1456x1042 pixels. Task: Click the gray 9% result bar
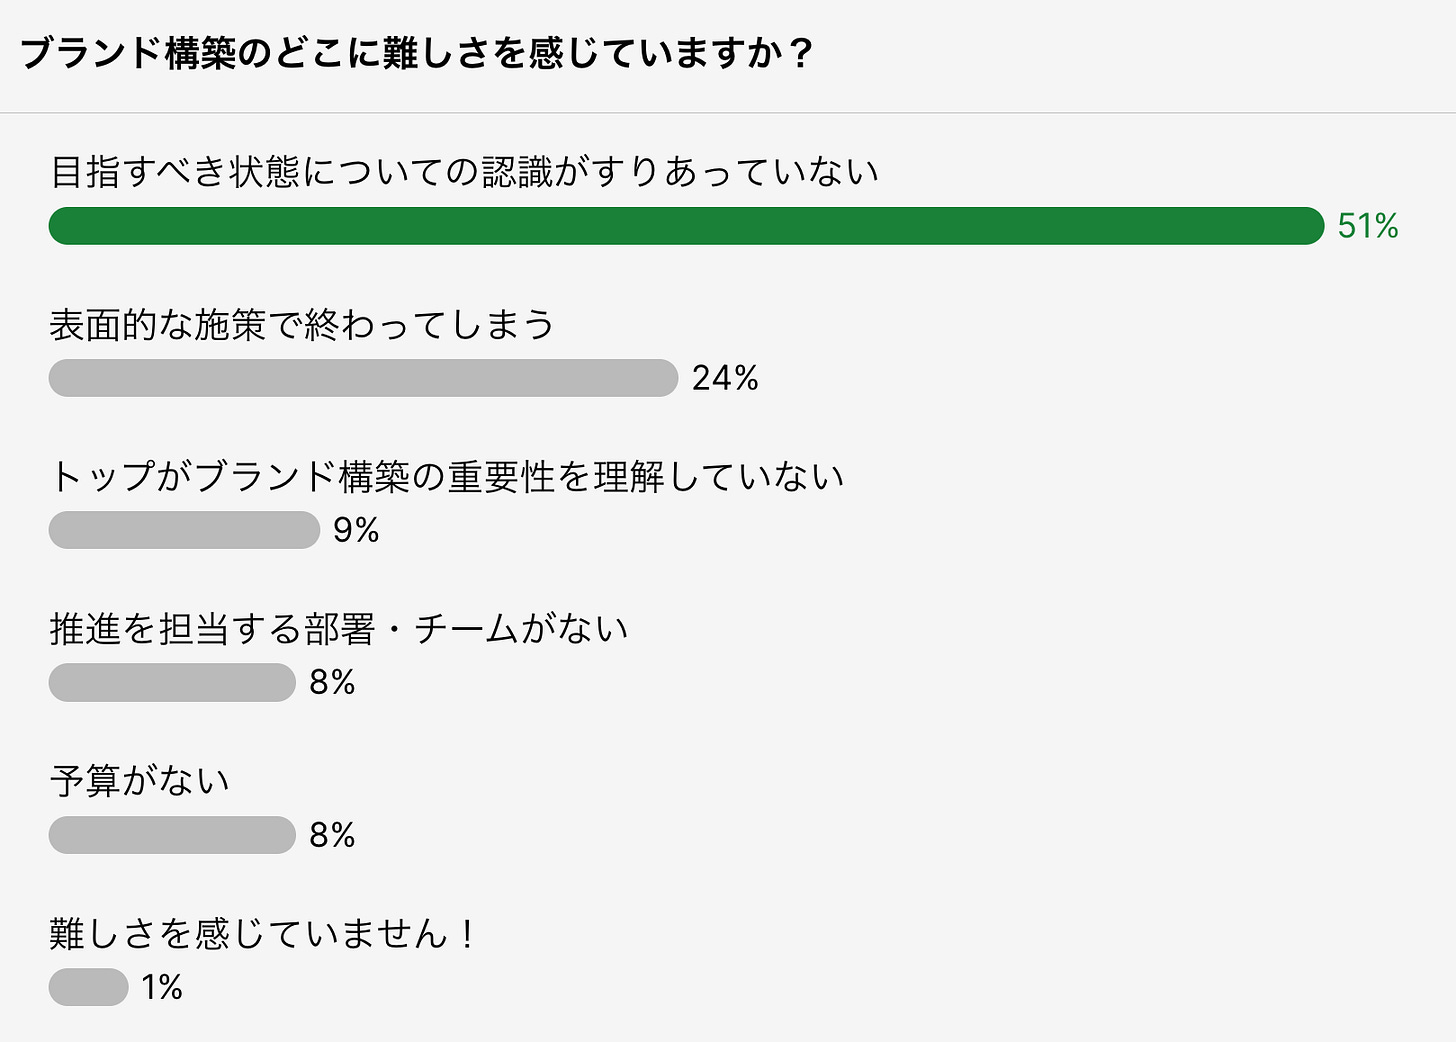184,530
